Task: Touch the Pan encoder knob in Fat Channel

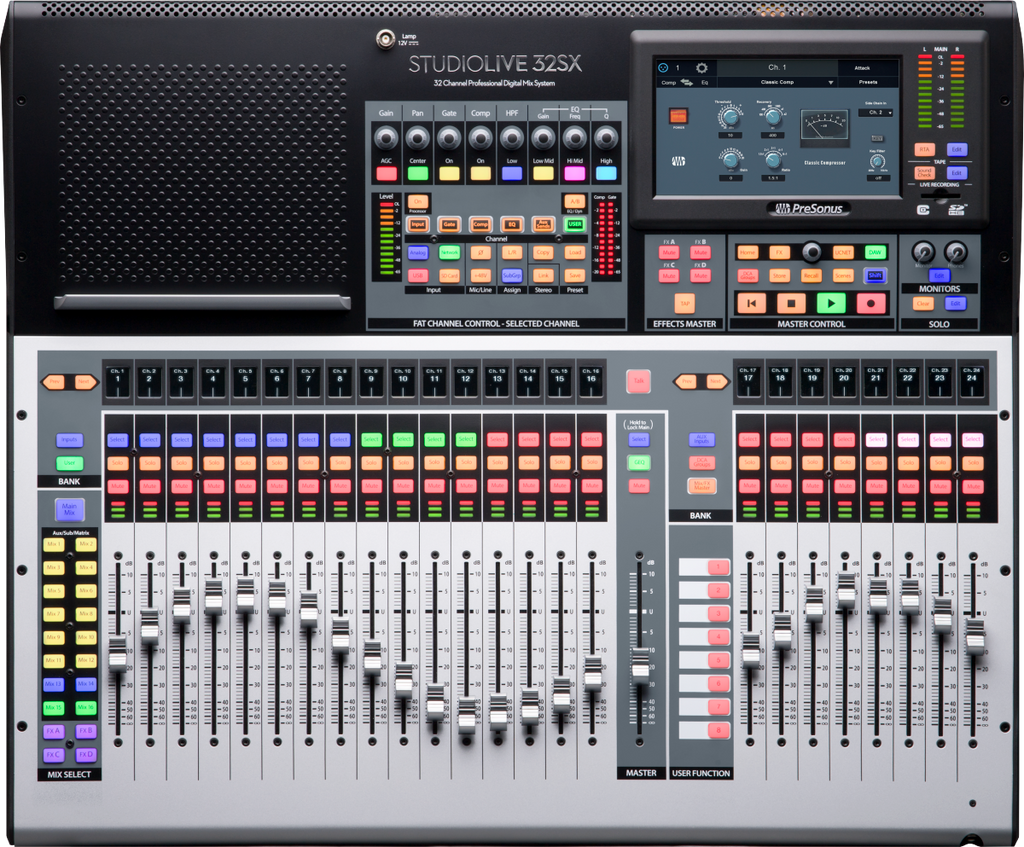Action: pos(417,138)
